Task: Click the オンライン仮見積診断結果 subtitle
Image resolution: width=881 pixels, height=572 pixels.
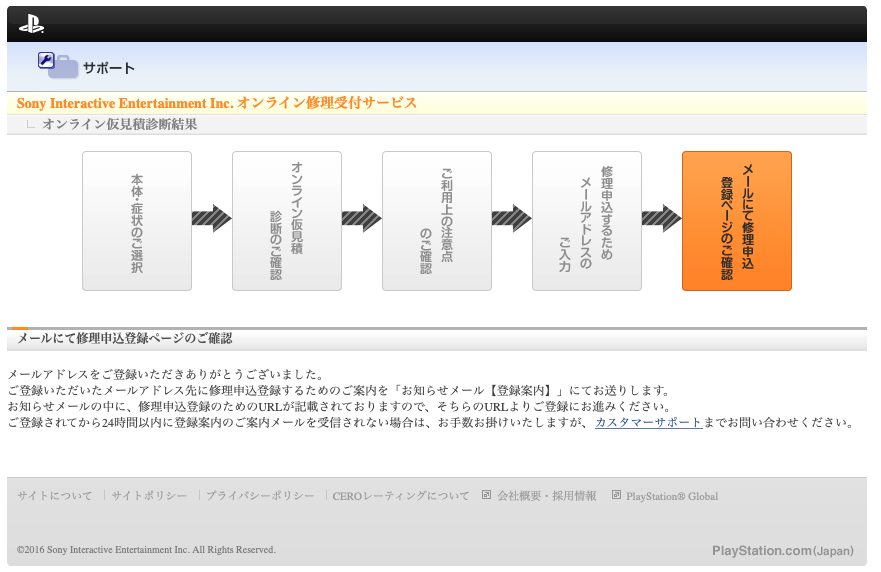Action: coord(120,125)
